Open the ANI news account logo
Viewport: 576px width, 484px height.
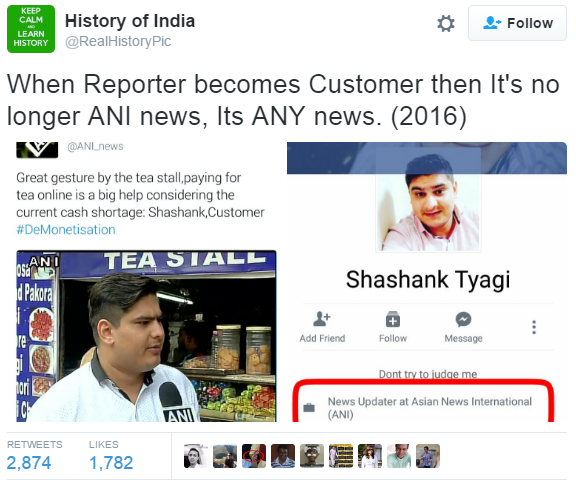[x=37, y=150]
